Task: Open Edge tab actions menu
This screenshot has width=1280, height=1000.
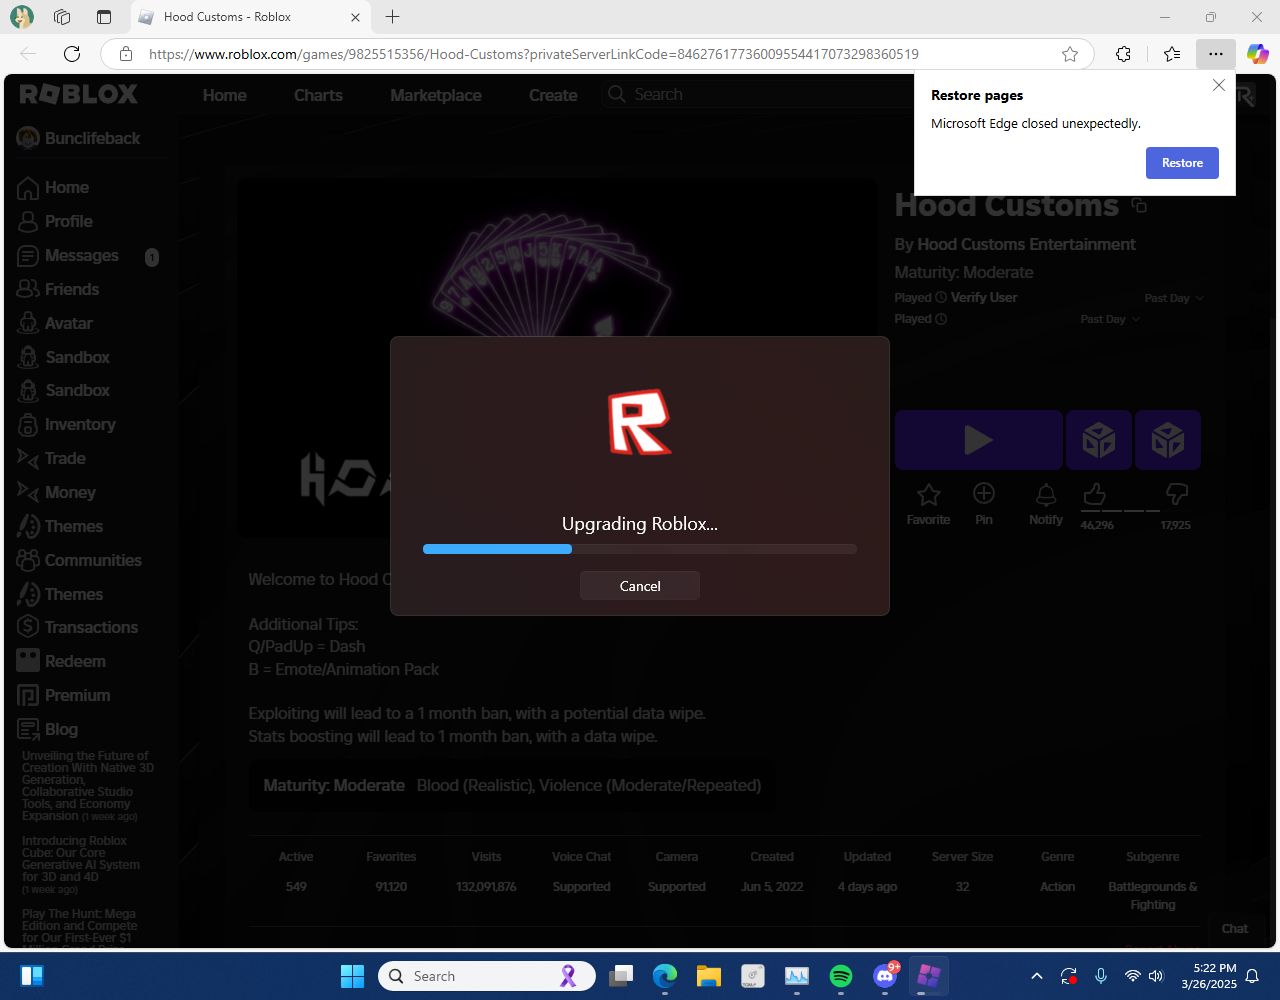Action: tap(104, 17)
